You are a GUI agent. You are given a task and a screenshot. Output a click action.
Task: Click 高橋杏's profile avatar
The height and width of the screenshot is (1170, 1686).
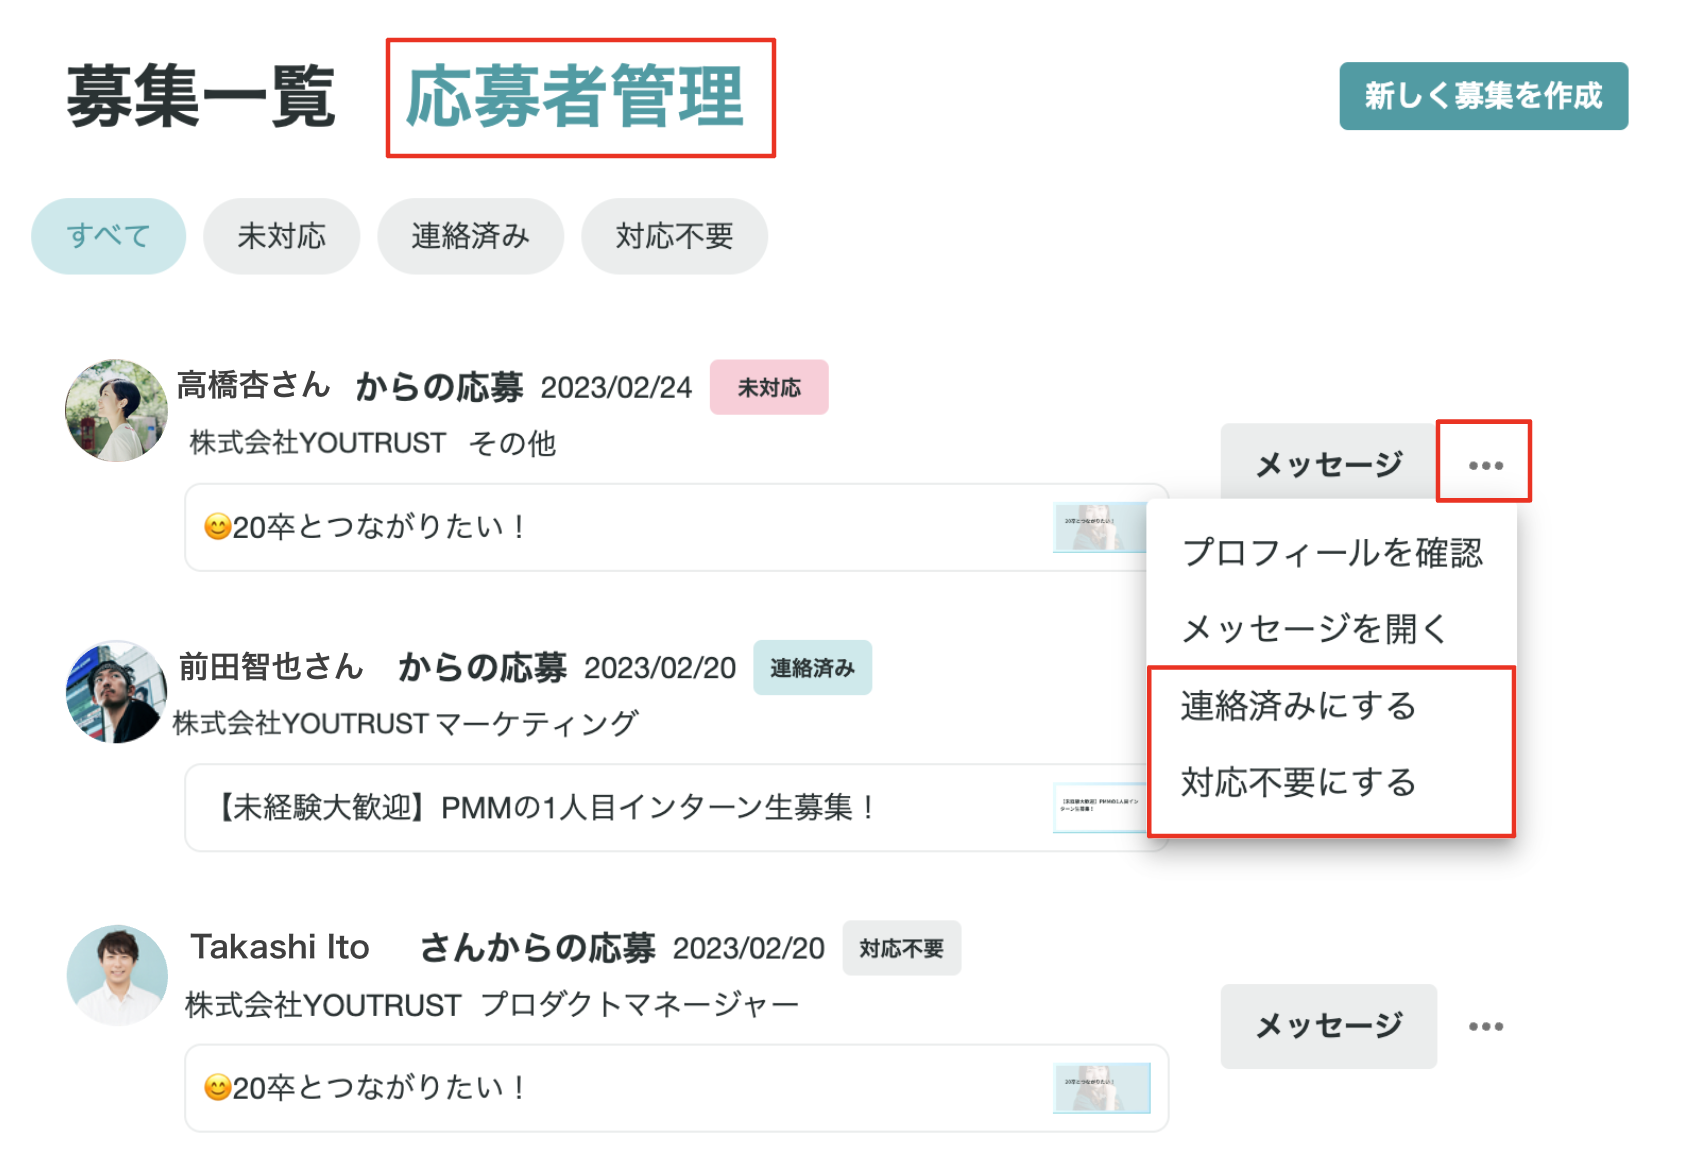point(116,411)
